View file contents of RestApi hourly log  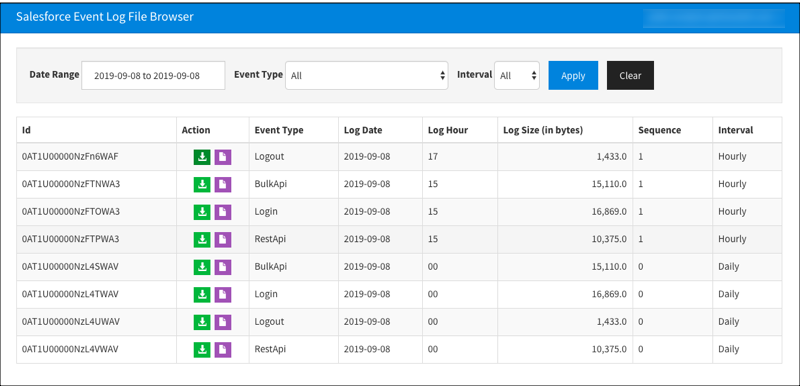pyautogui.click(x=223, y=240)
